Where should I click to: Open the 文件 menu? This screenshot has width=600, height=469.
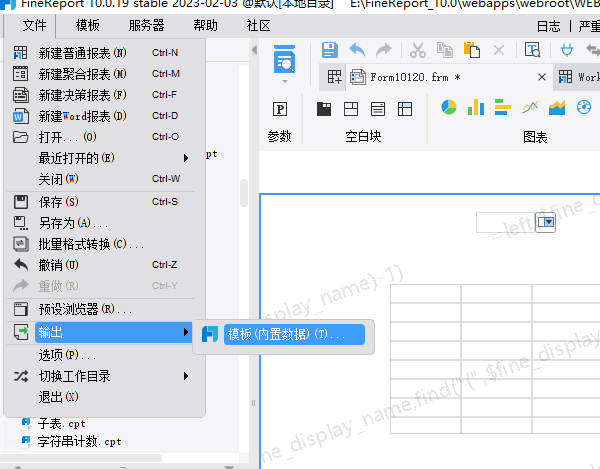point(34,26)
